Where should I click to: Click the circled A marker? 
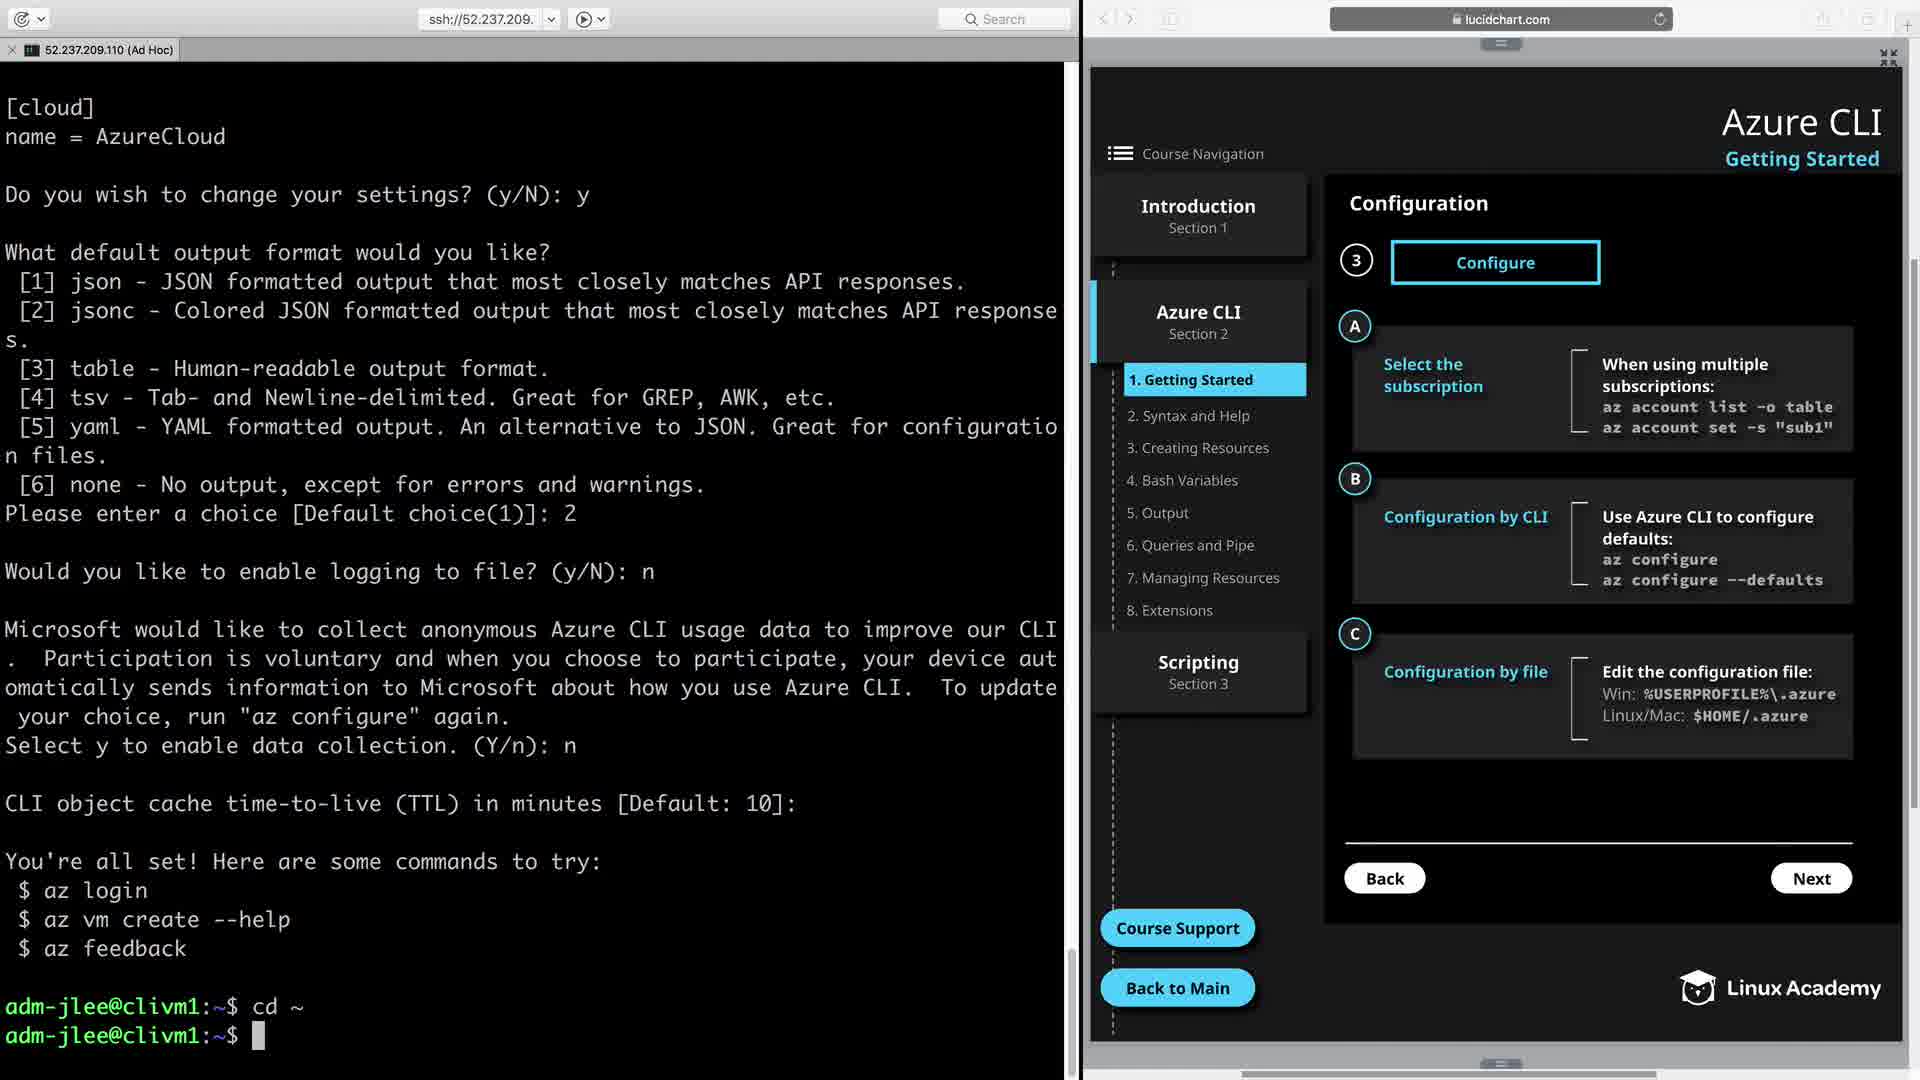click(x=1355, y=326)
